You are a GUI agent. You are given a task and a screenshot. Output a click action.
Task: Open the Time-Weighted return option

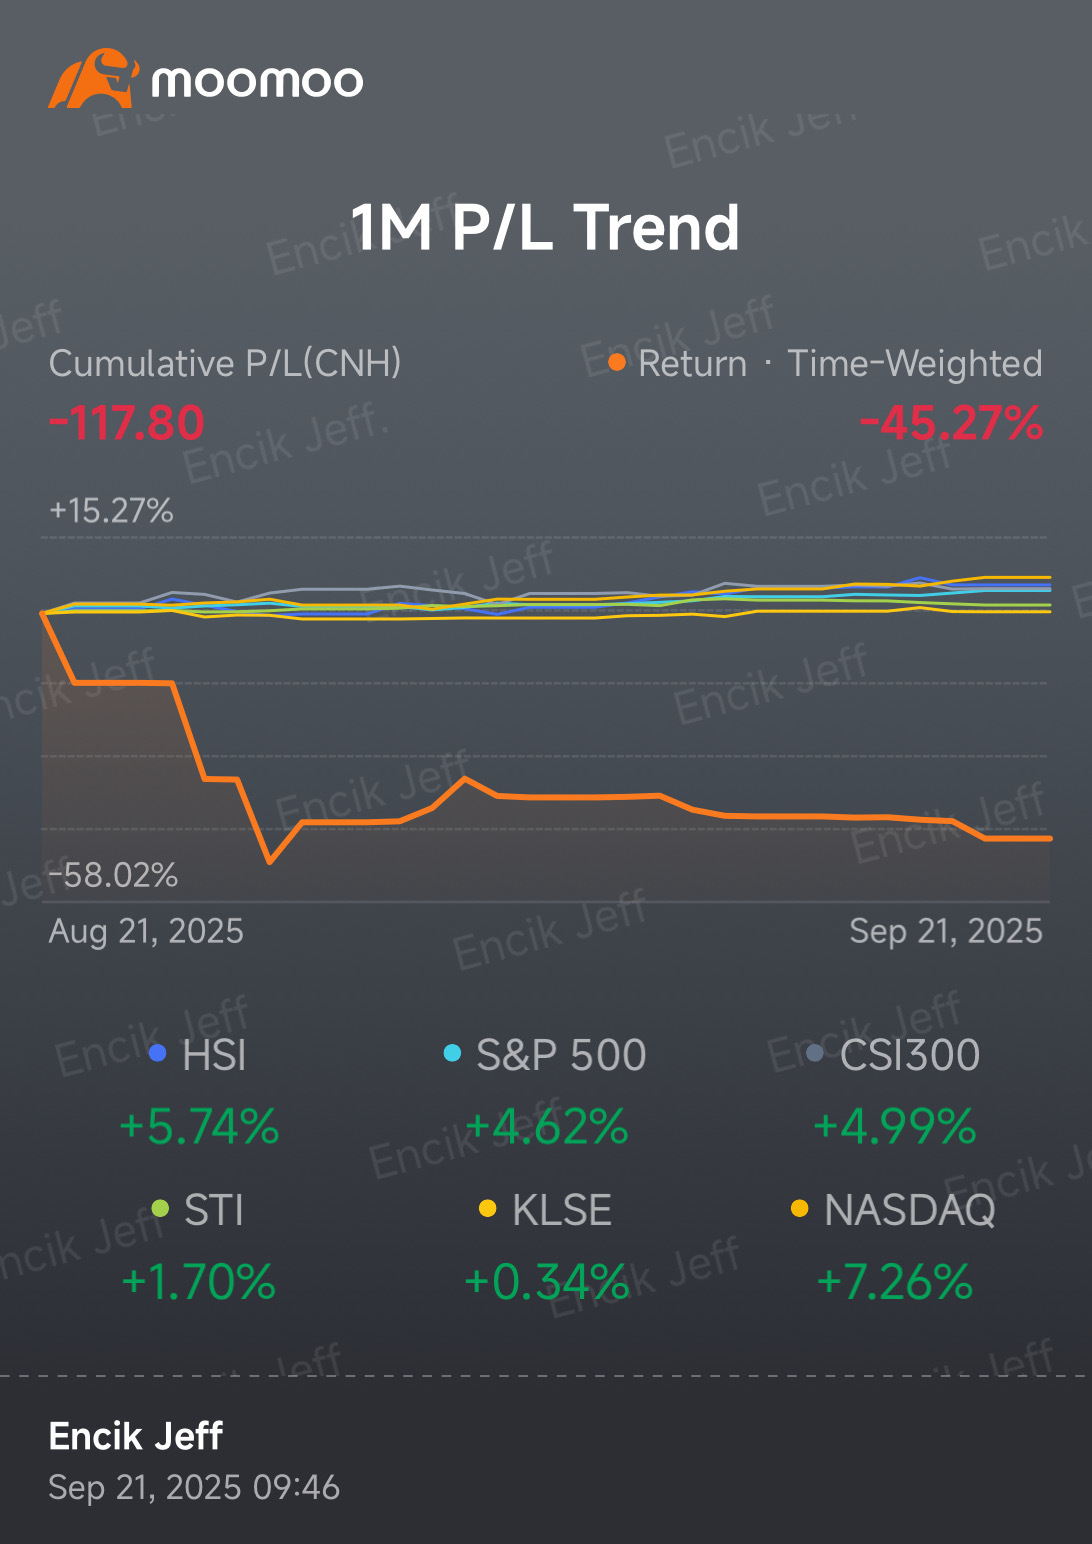pos(914,363)
